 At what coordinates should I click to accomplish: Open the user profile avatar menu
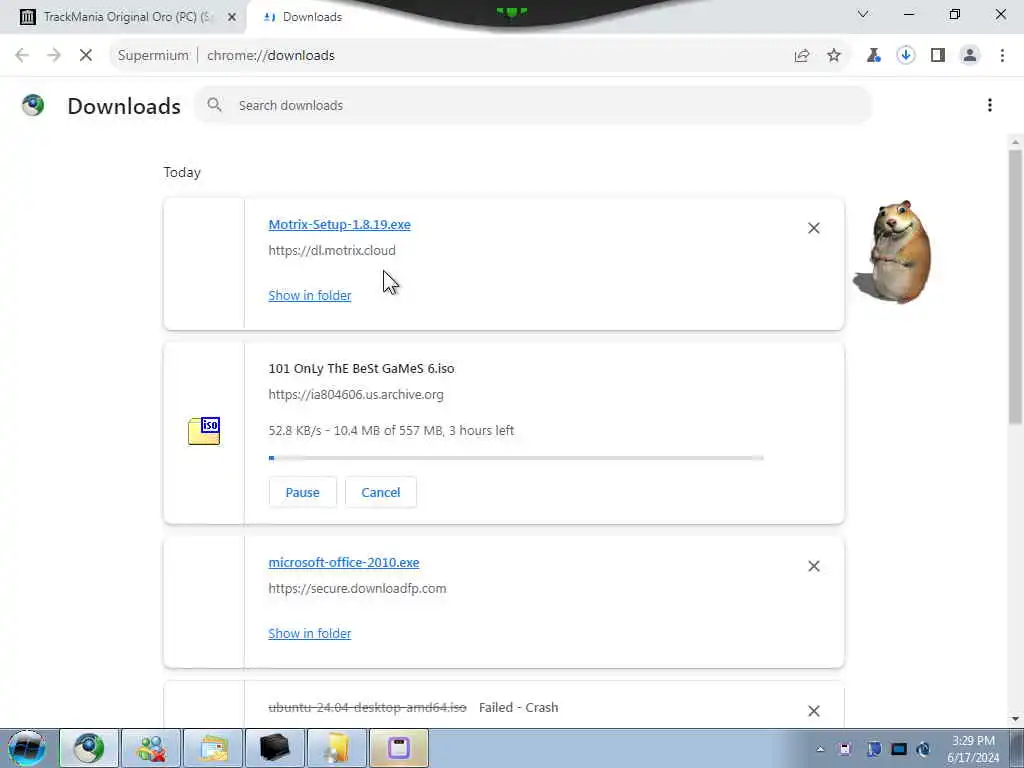tap(970, 56)
